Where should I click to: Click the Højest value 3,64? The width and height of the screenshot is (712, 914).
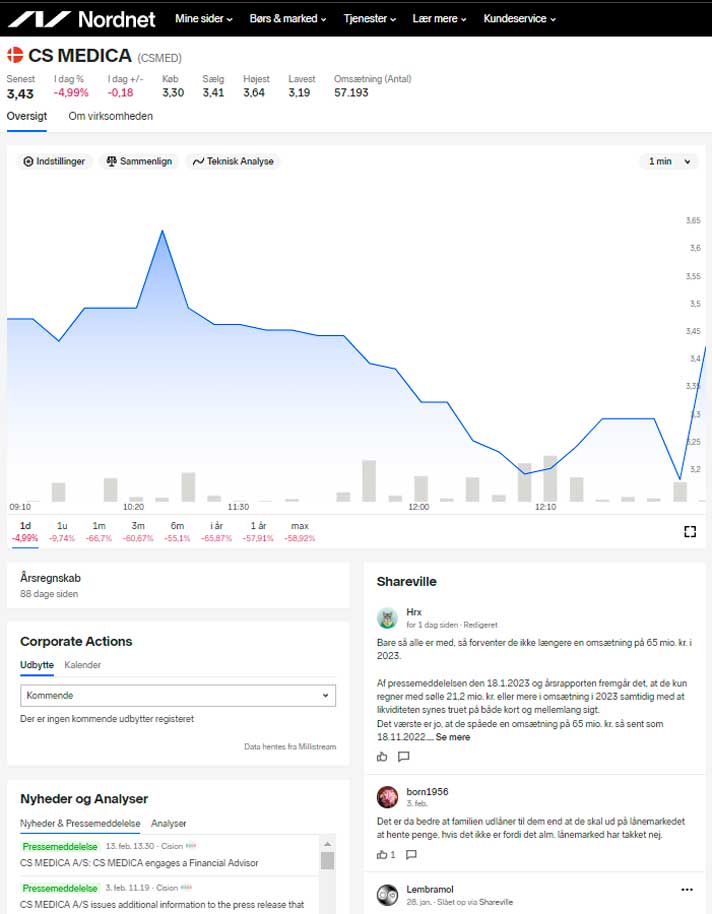[254, 93]
